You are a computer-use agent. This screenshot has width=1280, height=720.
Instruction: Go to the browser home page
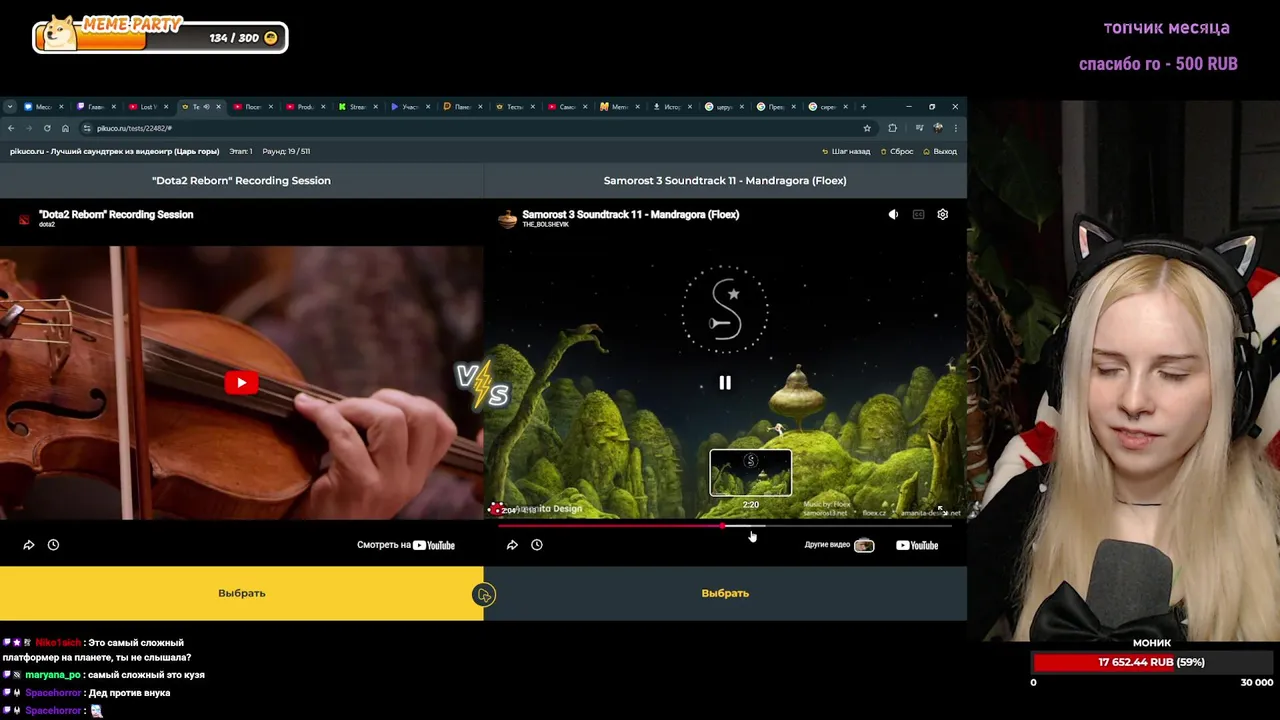(65, 128)
